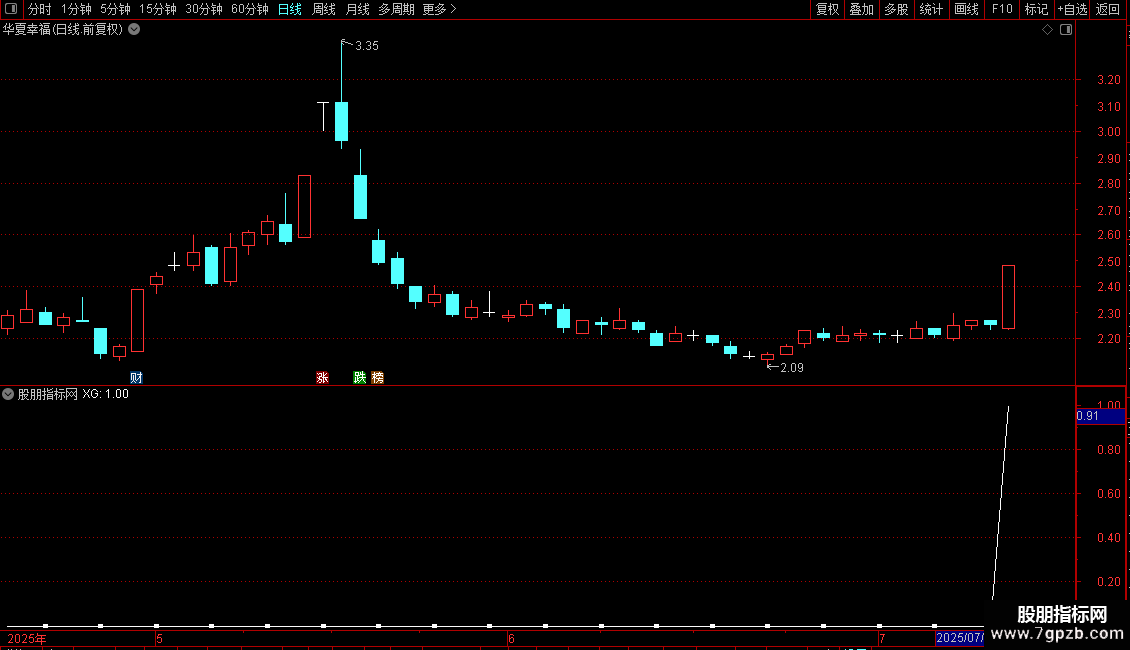Click the 标记 mark button
1130x650 pixels.
pyautogui.click(x=1036, y=9)
